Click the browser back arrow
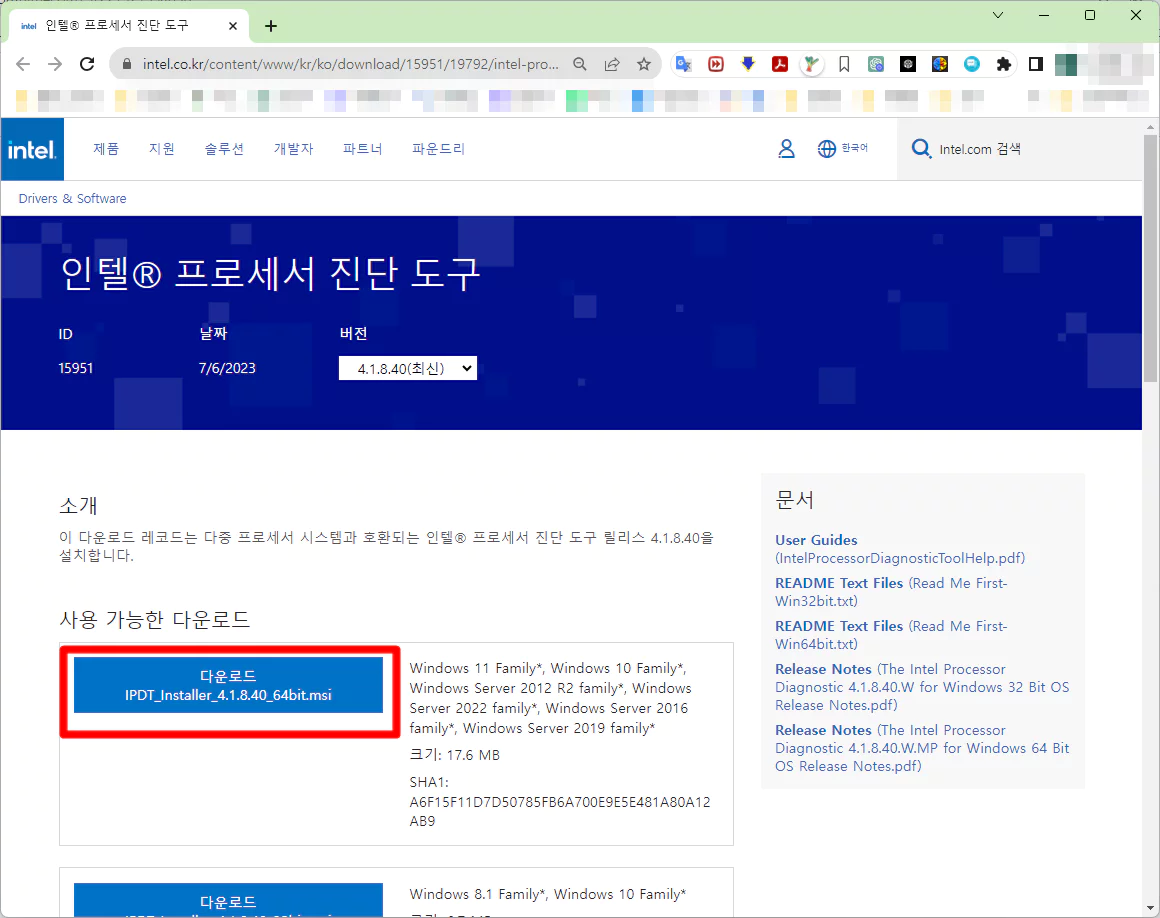This screenshot has height=918, width=1160. click(23, 64)
